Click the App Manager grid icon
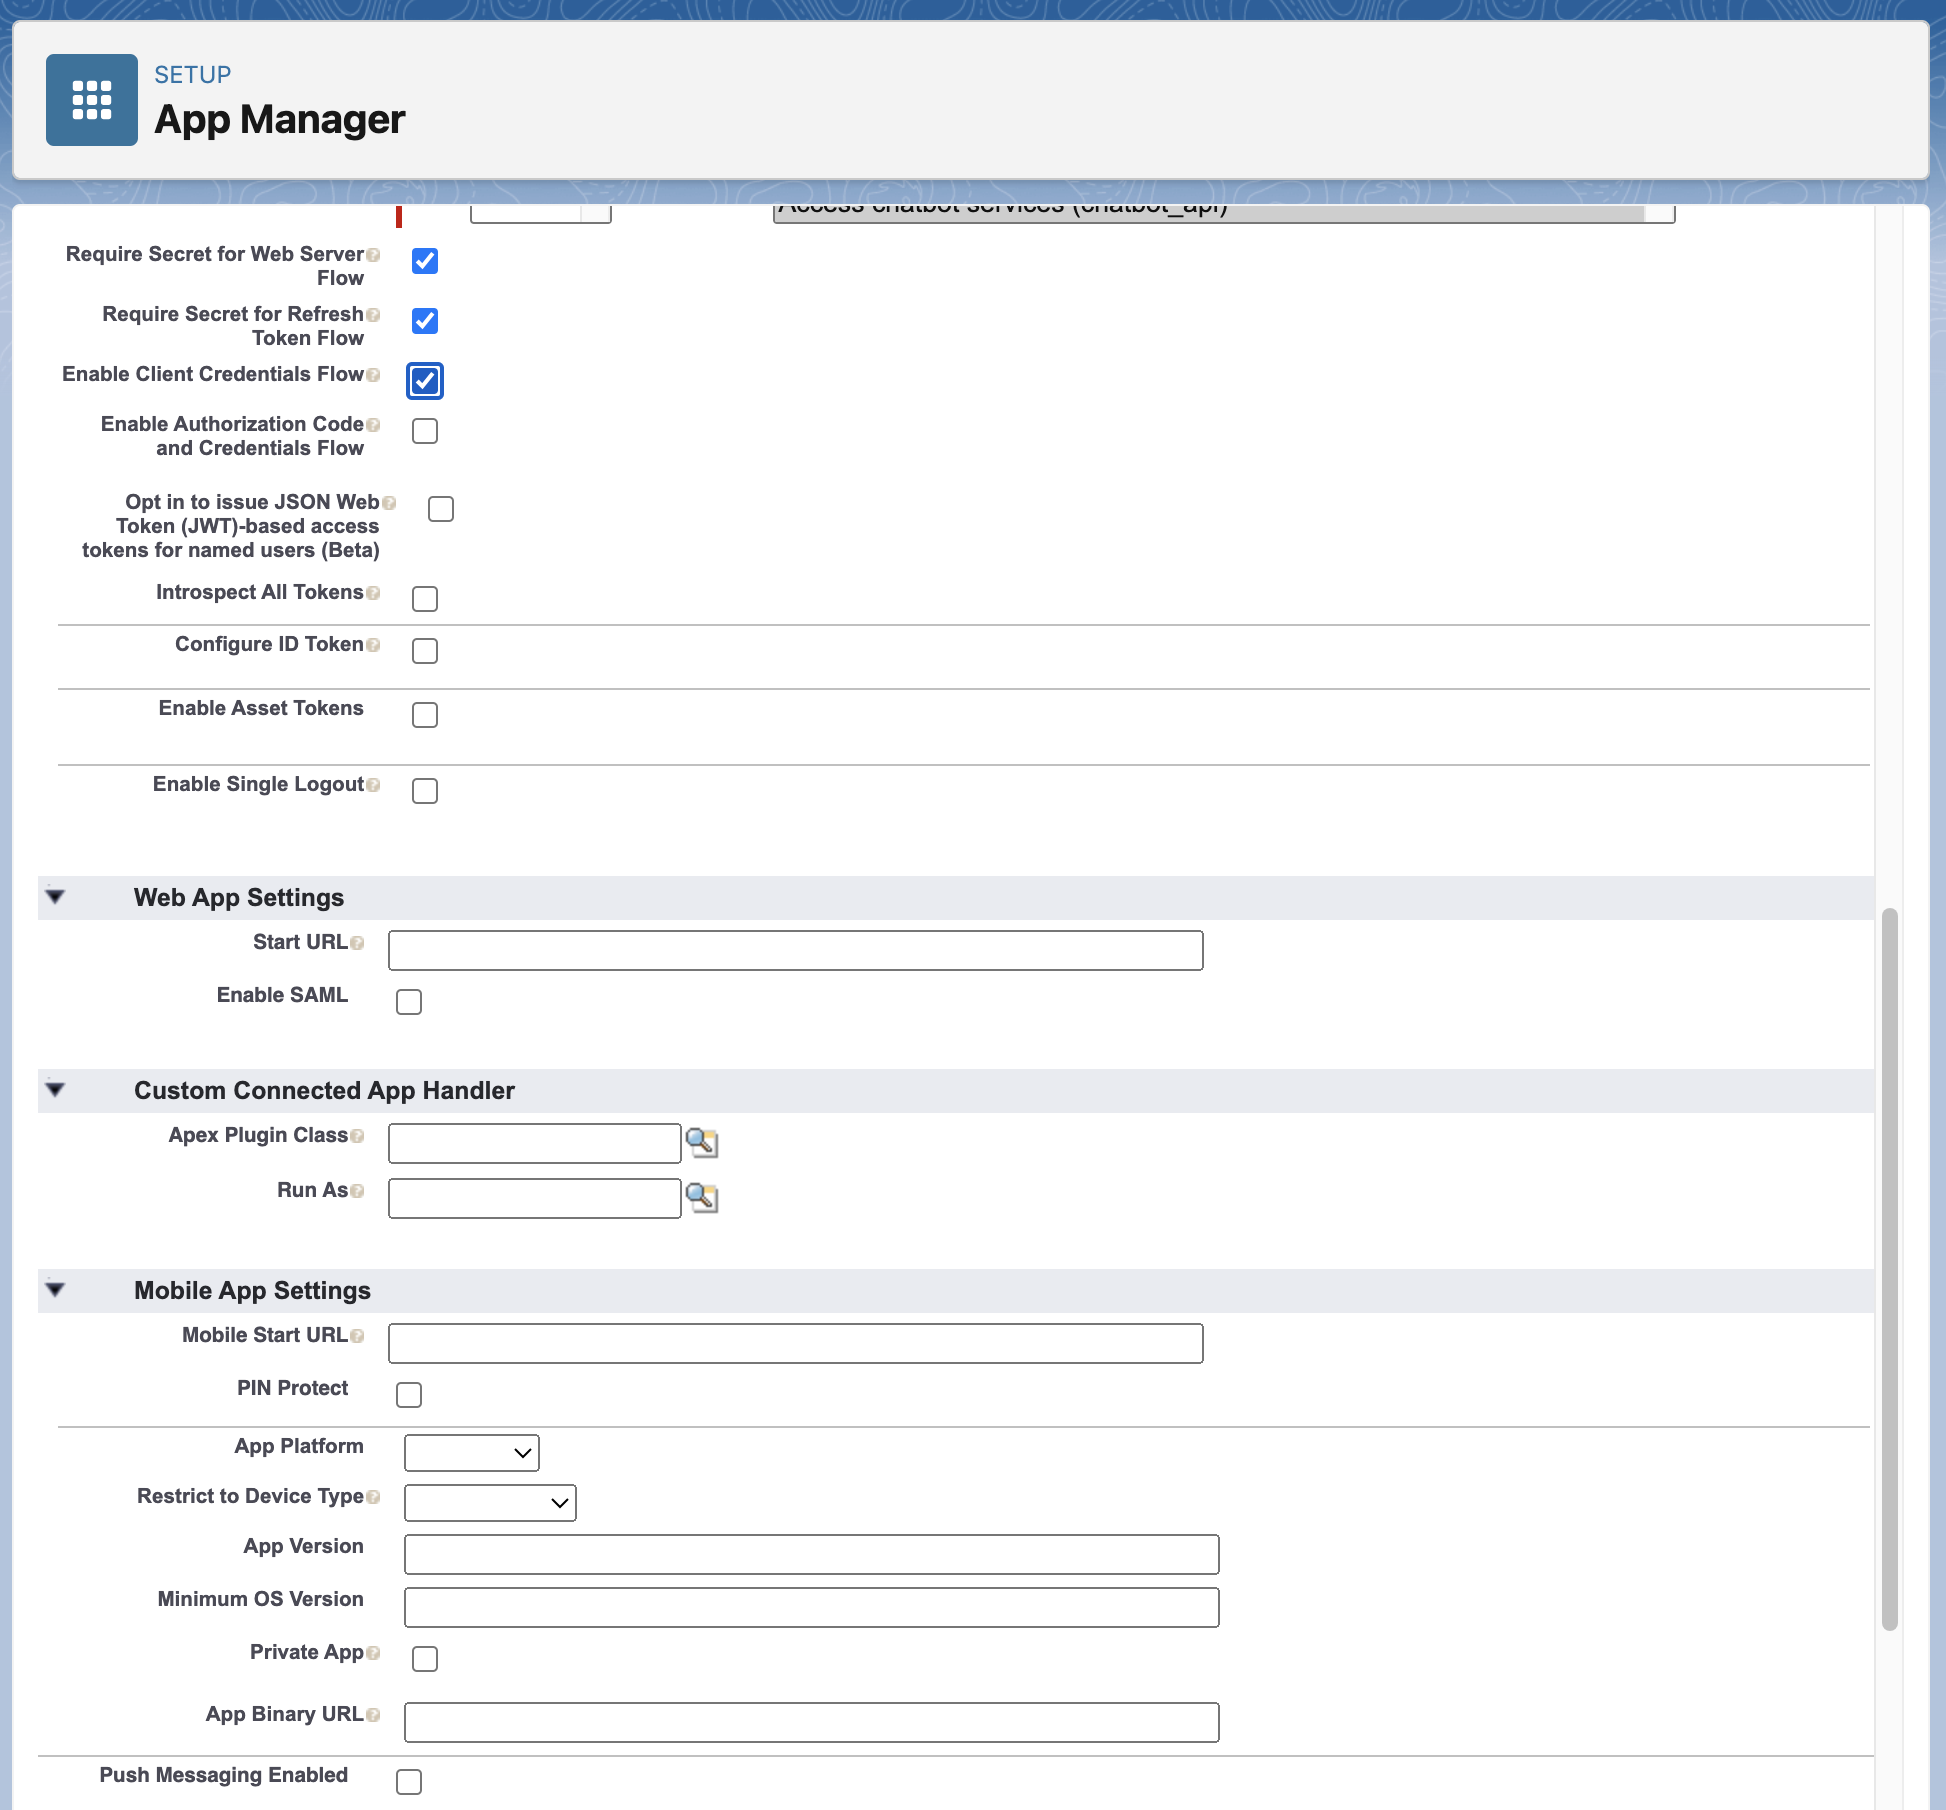 point(91,100)
